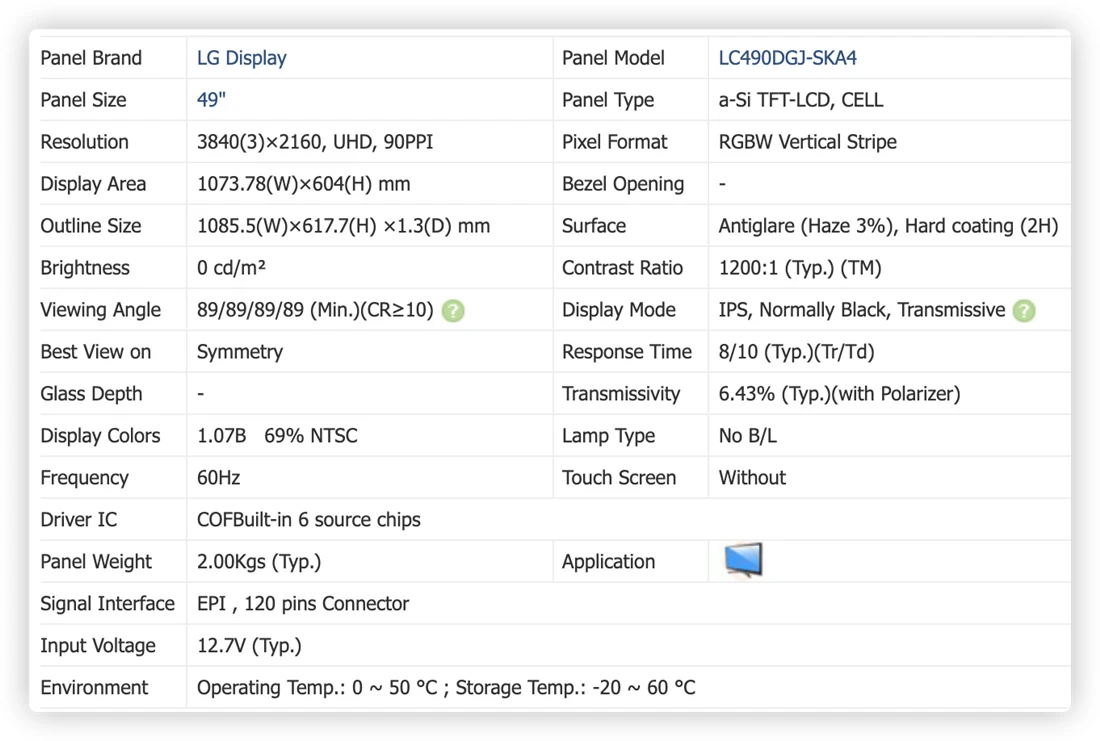Click the "Touch Screen" label
This screenshot has height=741, width=1100.
(x=619, y=478)
